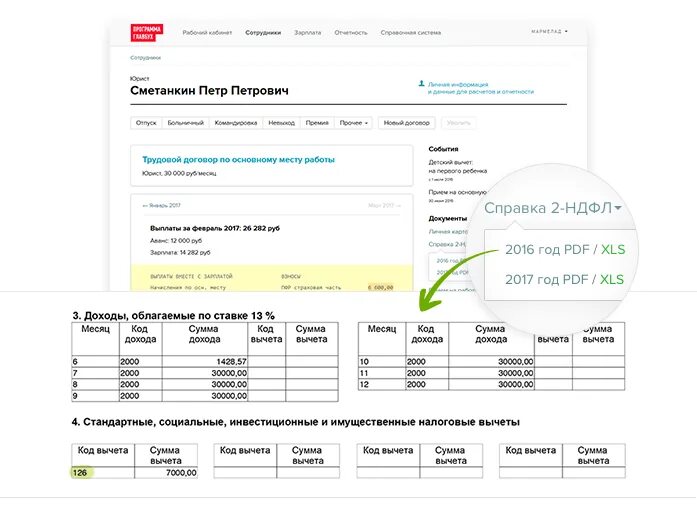Switch to the Сотрудники top navigation item

(263, 32)
